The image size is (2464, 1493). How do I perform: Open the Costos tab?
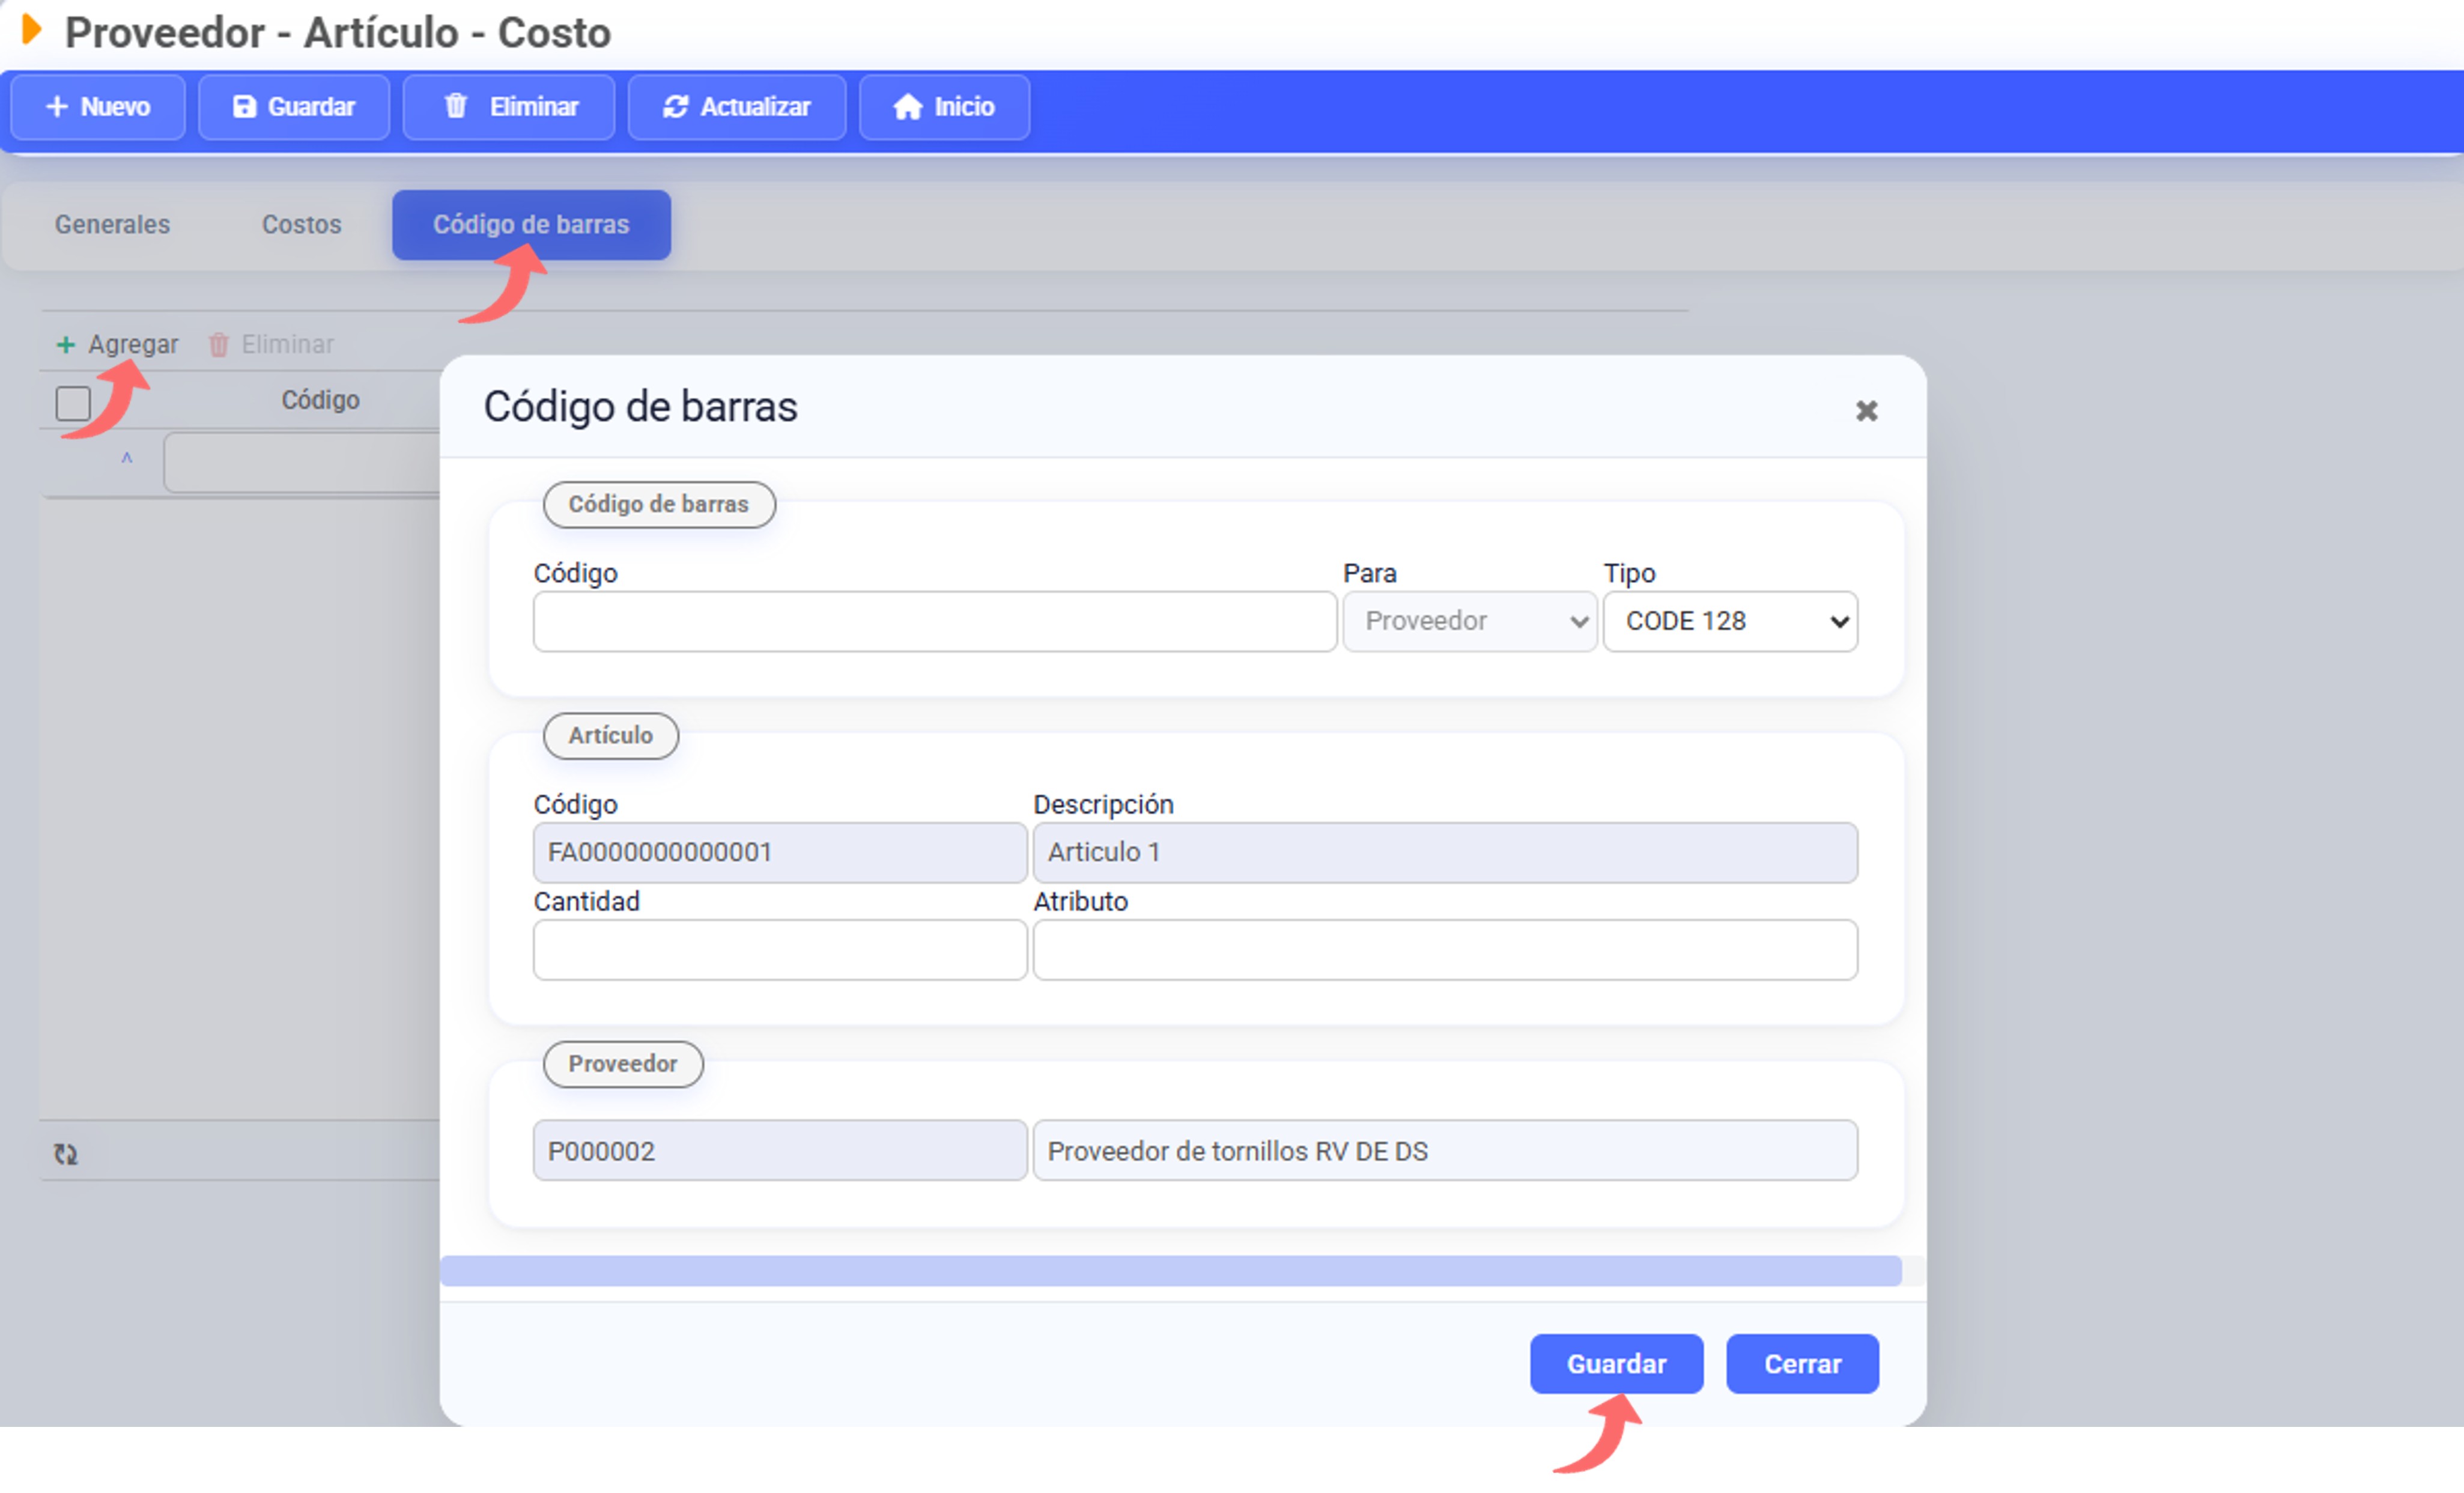point(302,225)
